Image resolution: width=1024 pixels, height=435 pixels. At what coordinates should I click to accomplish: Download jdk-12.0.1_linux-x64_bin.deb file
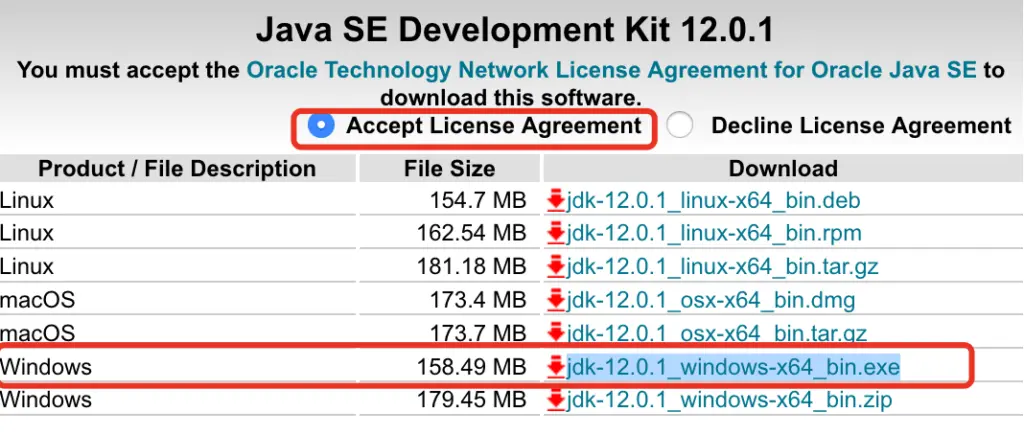713,200
